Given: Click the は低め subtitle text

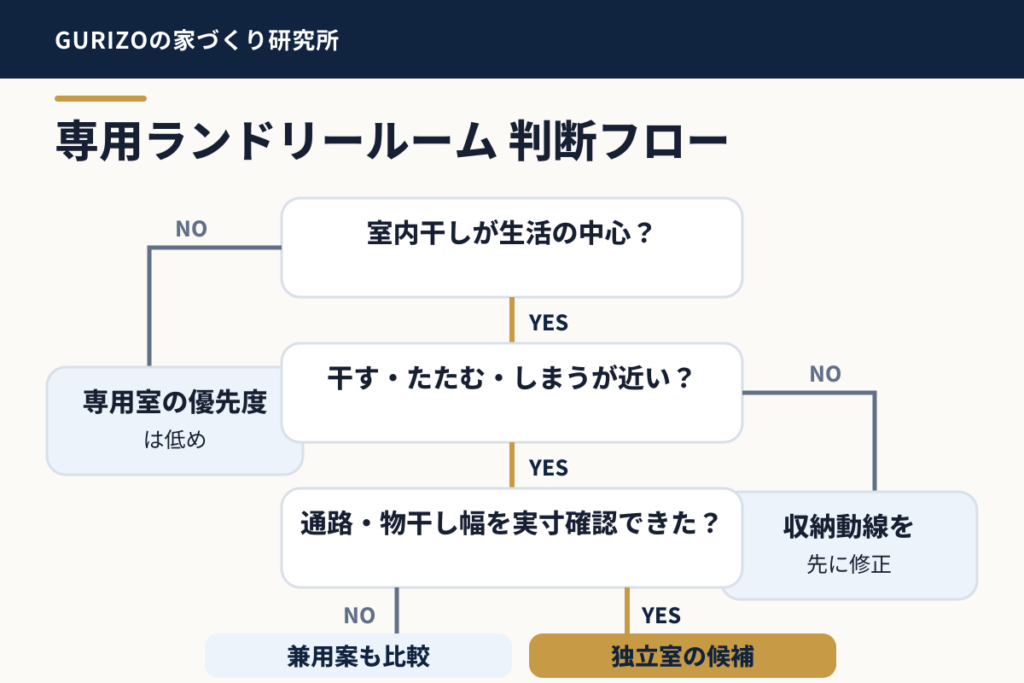Looking at the screenshot, I should (174, 439).
